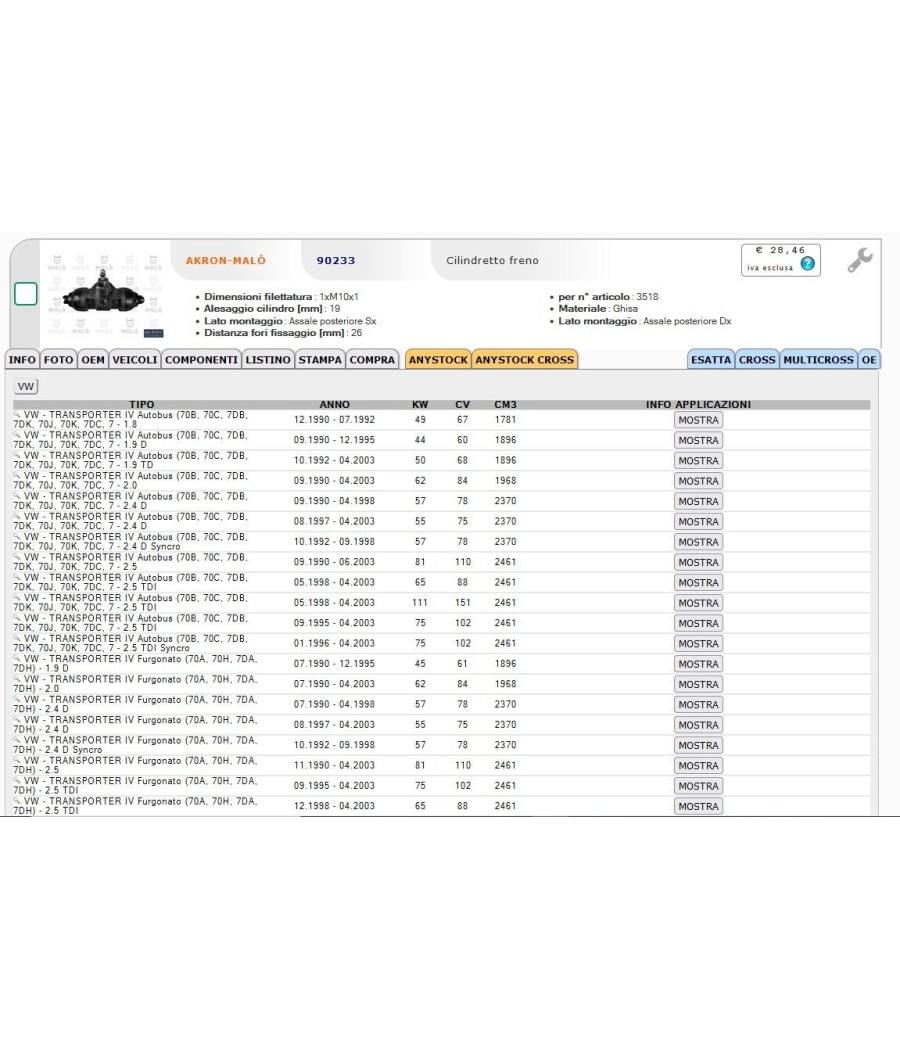Click magnifier icon on Autobus 2.4 D Syncro row
This screenshot has width=900, height=1050.
[17, 537]
